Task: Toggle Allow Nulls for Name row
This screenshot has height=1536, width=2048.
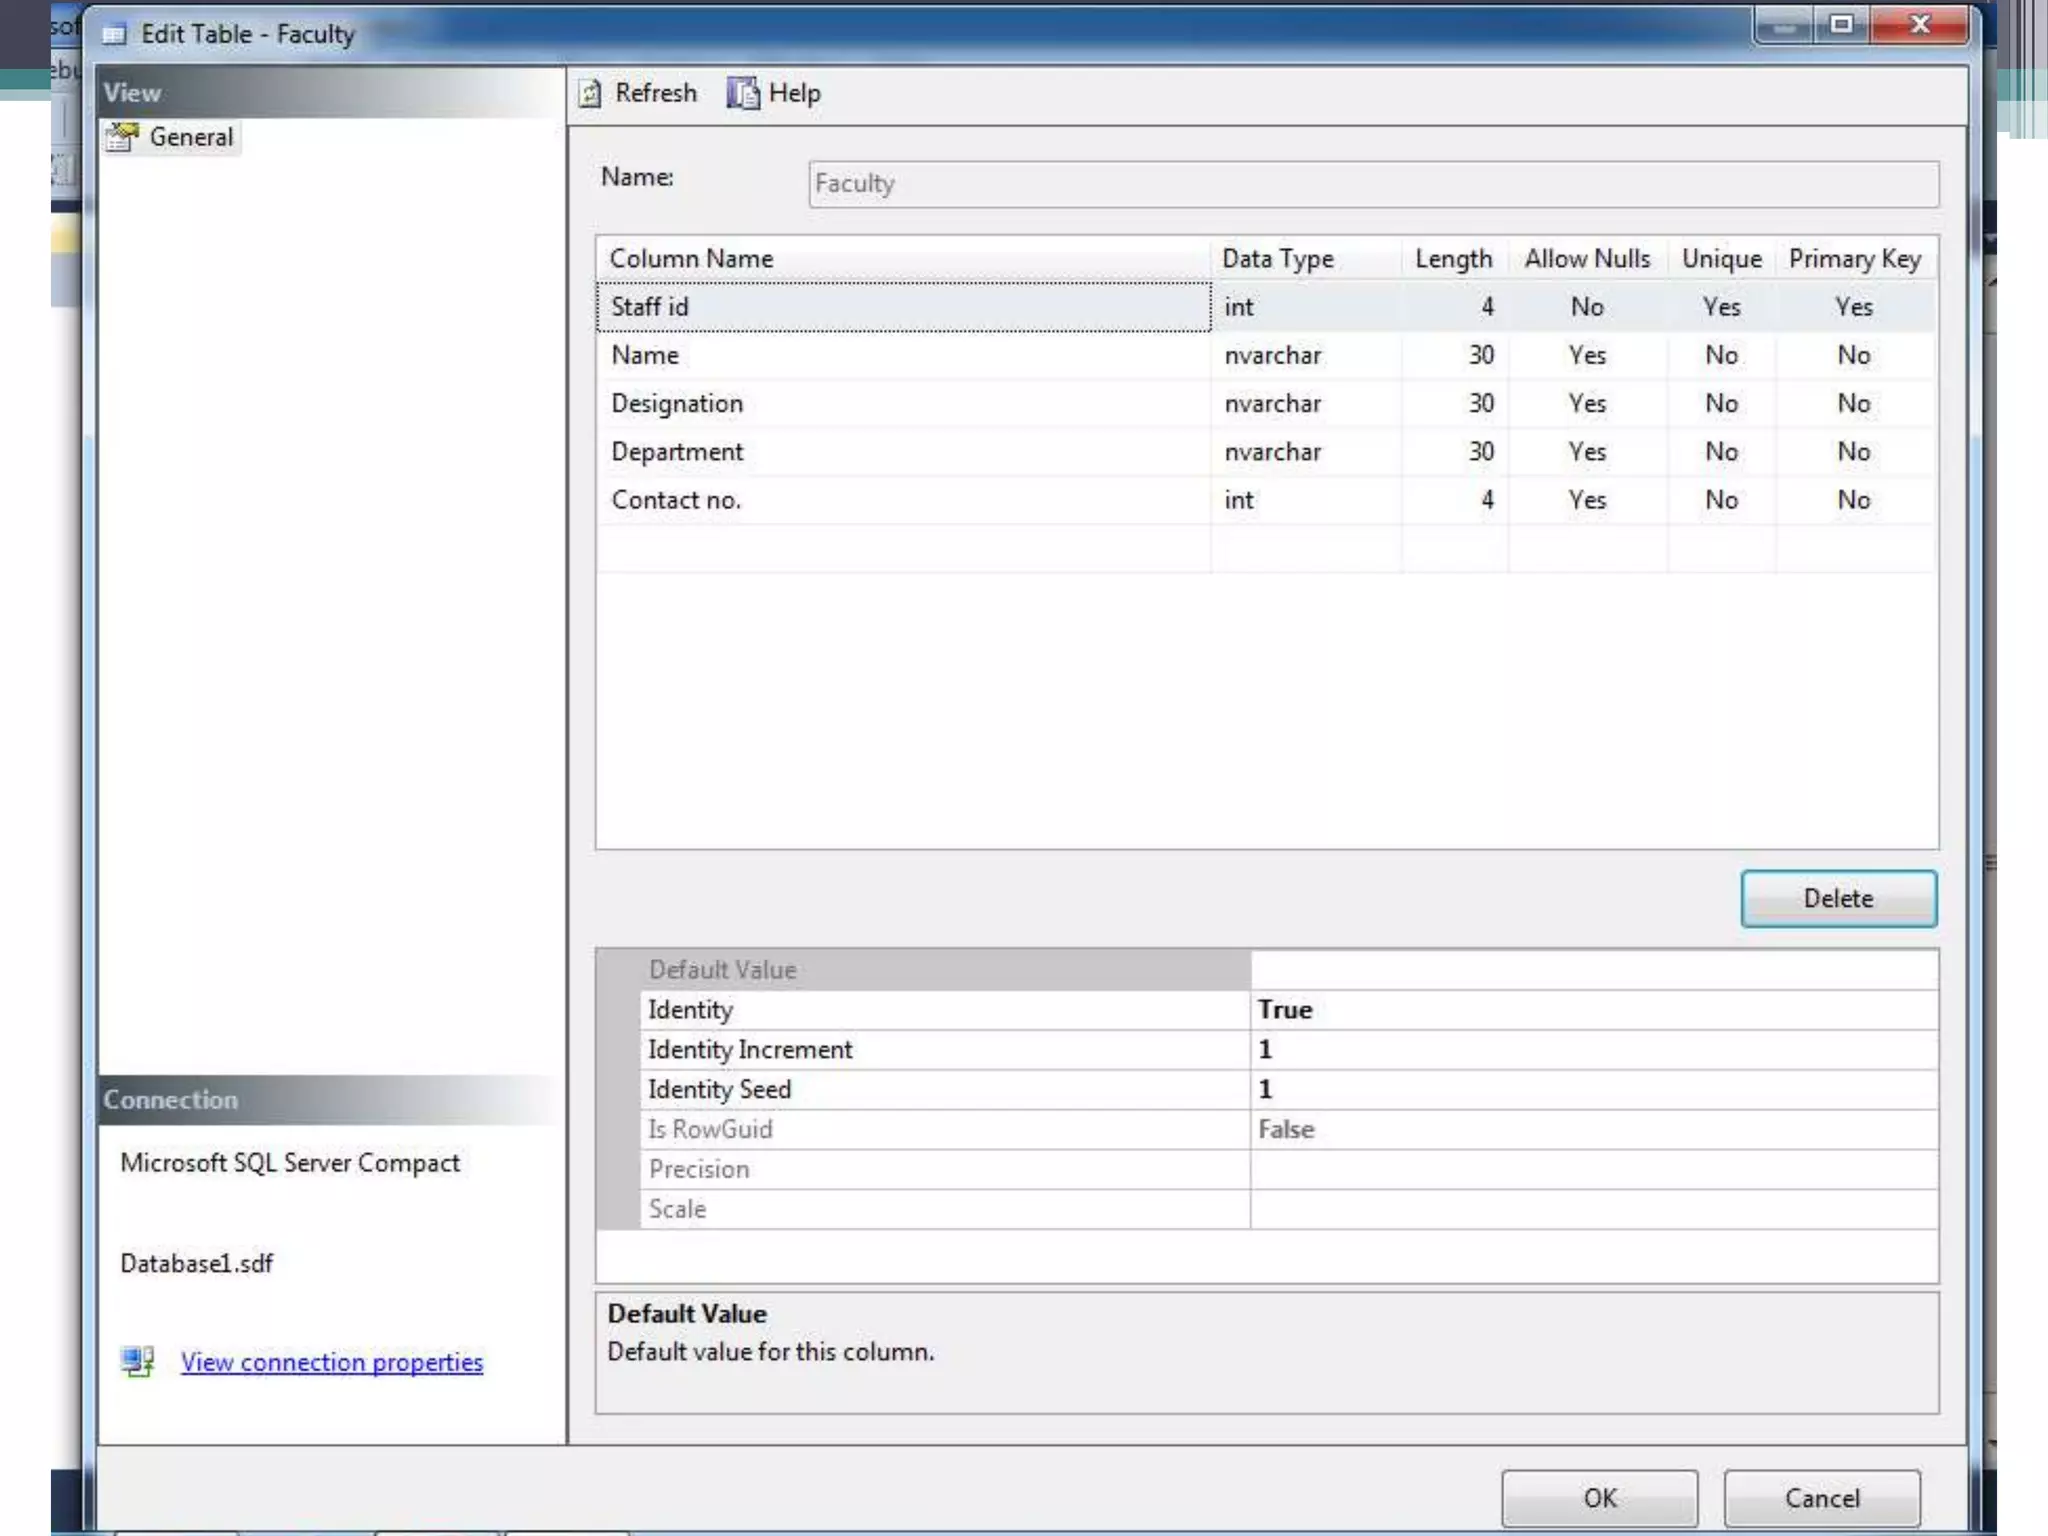Action: tap(1586, 355)
